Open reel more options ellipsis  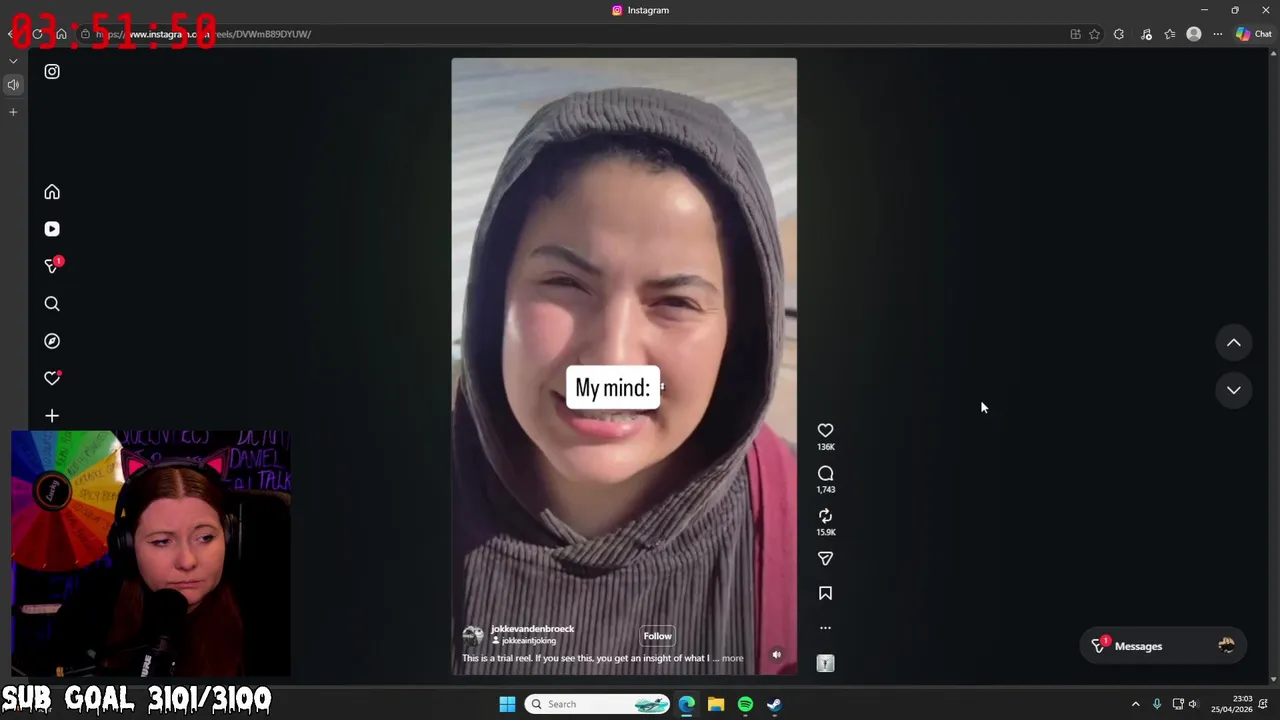tap(825, 628)
